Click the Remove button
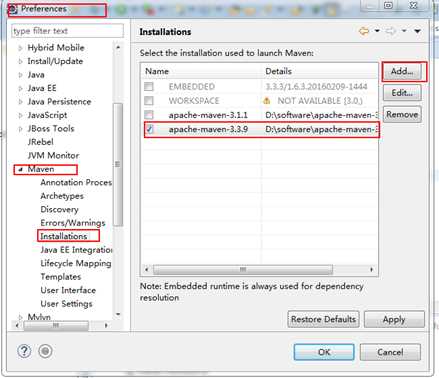 pos(402,114)
